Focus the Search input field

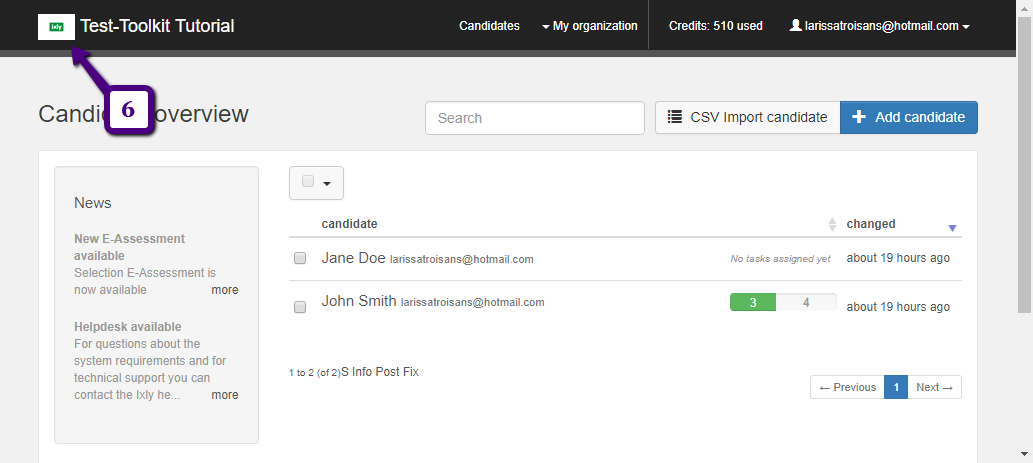535,118
